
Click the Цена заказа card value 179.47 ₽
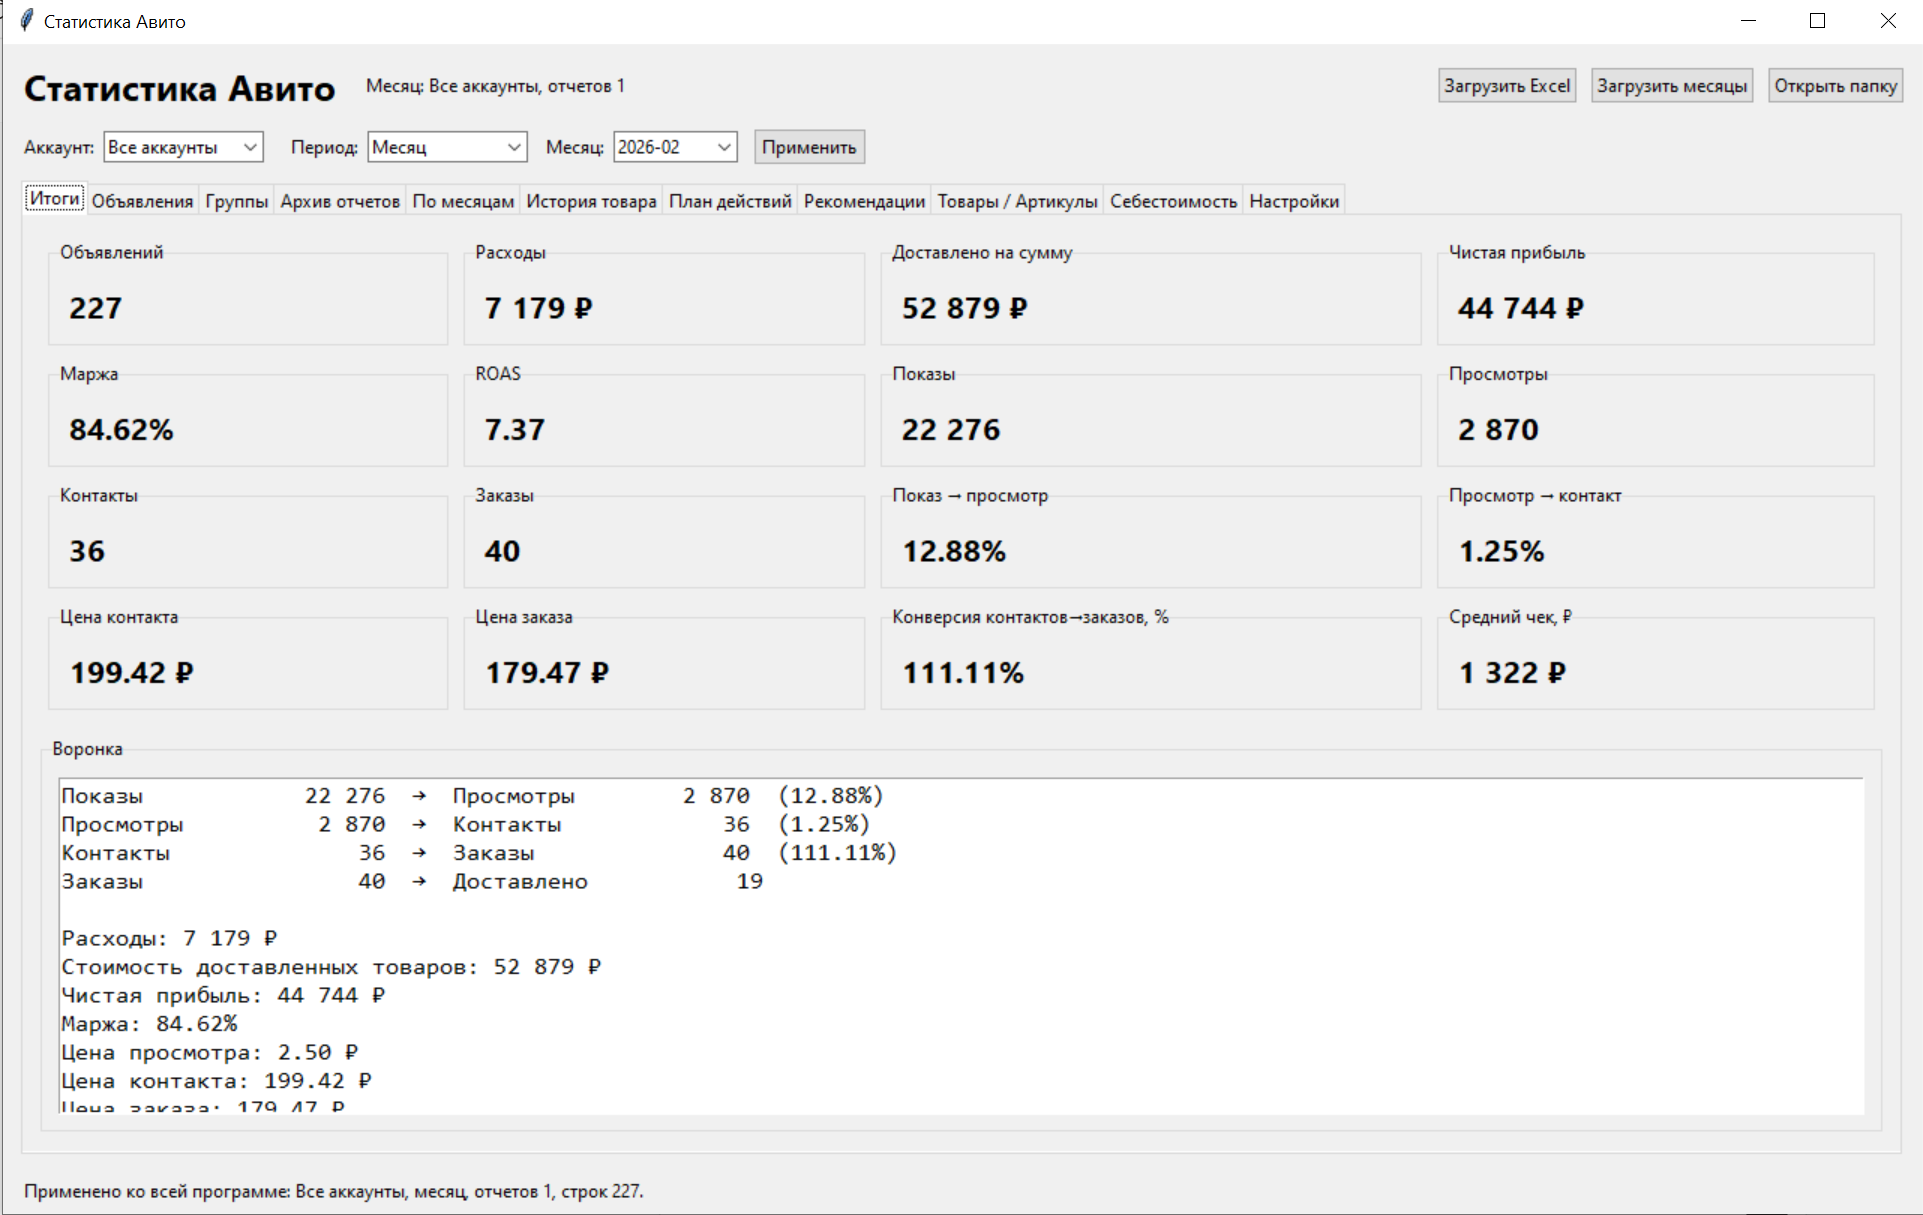click(x=547, y=673)
